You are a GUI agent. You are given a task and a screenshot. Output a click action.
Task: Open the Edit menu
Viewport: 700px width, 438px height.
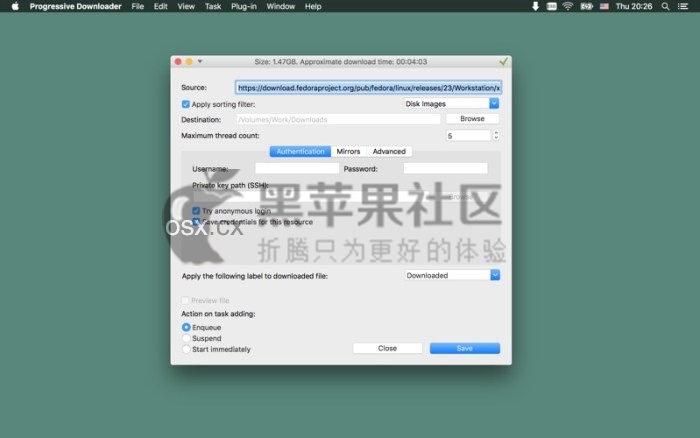pos(160,6)
